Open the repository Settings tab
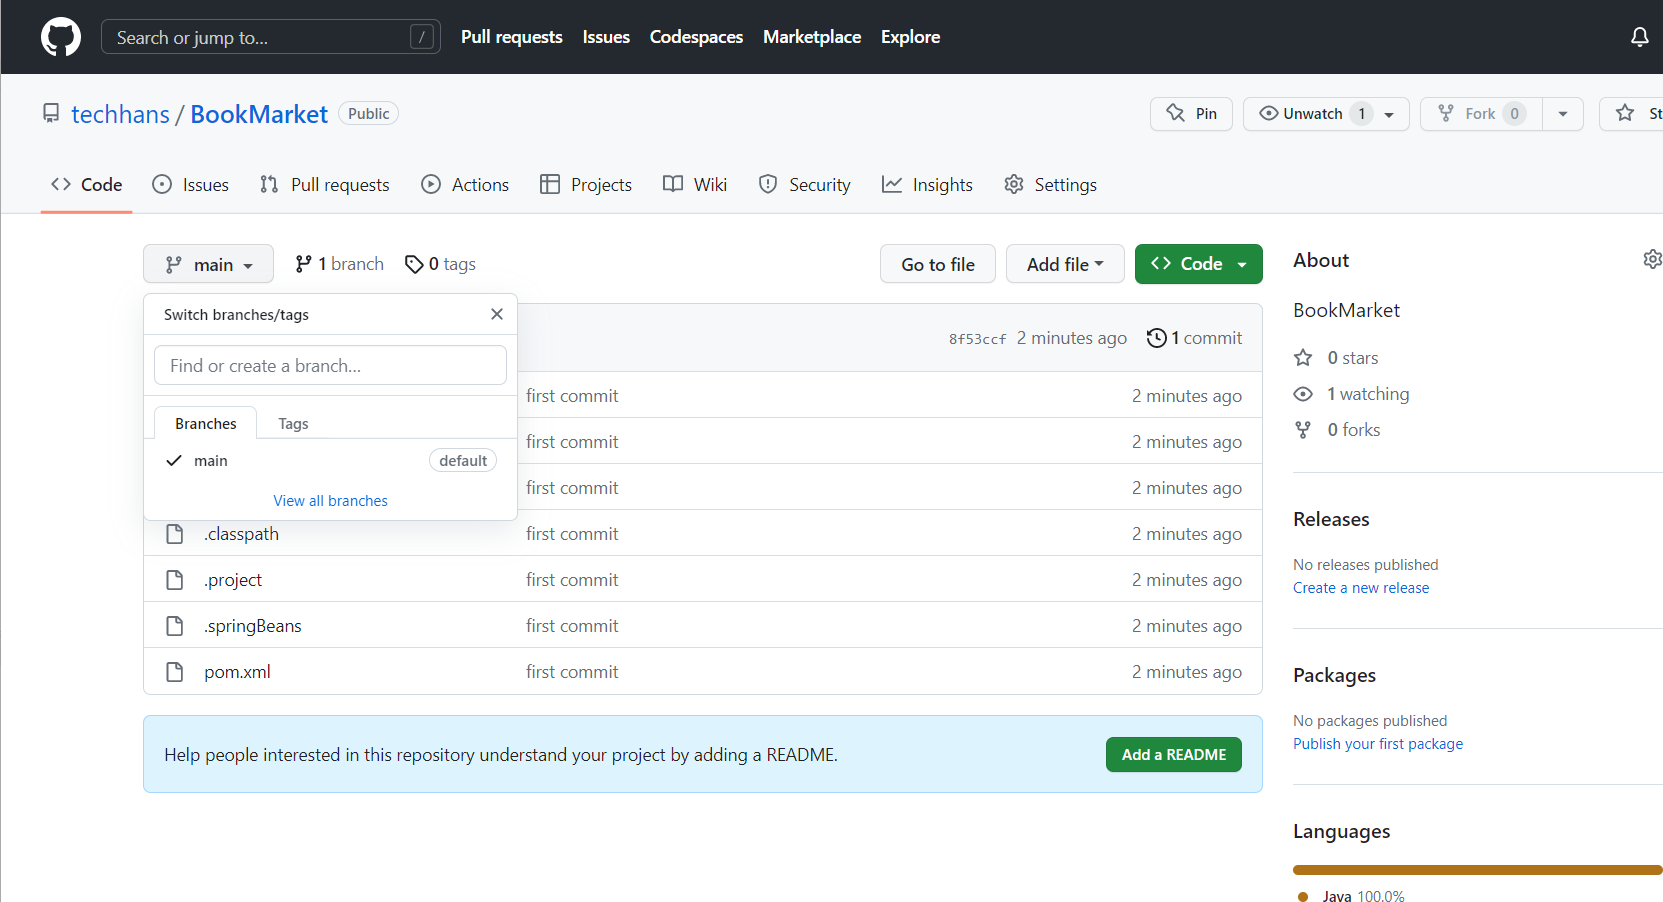The width and height of the screenshot is (1663, 902). click(x=1050, y=185)
